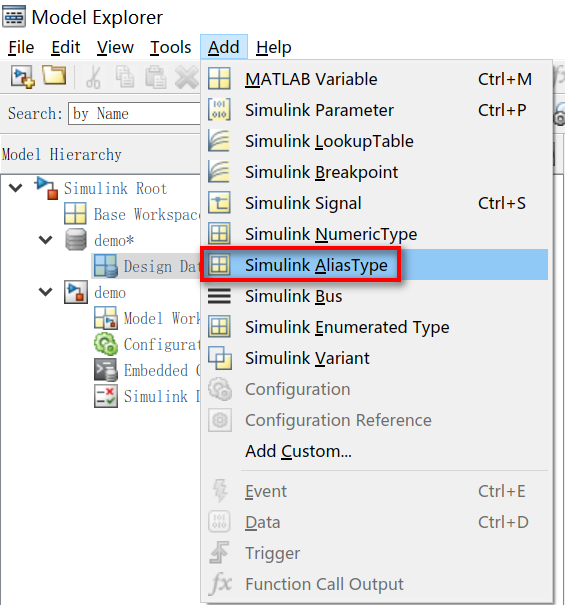This screenshot has height=605, width=565.
Task: Collapse the demo* data dictionary node
Action: (x=46, y=240)
